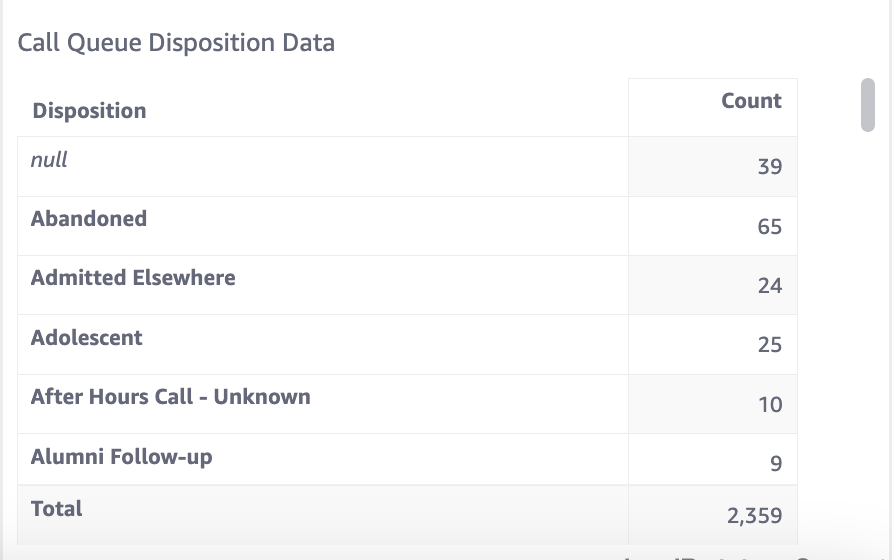Click the empty area beside Count column

(828, 300)
